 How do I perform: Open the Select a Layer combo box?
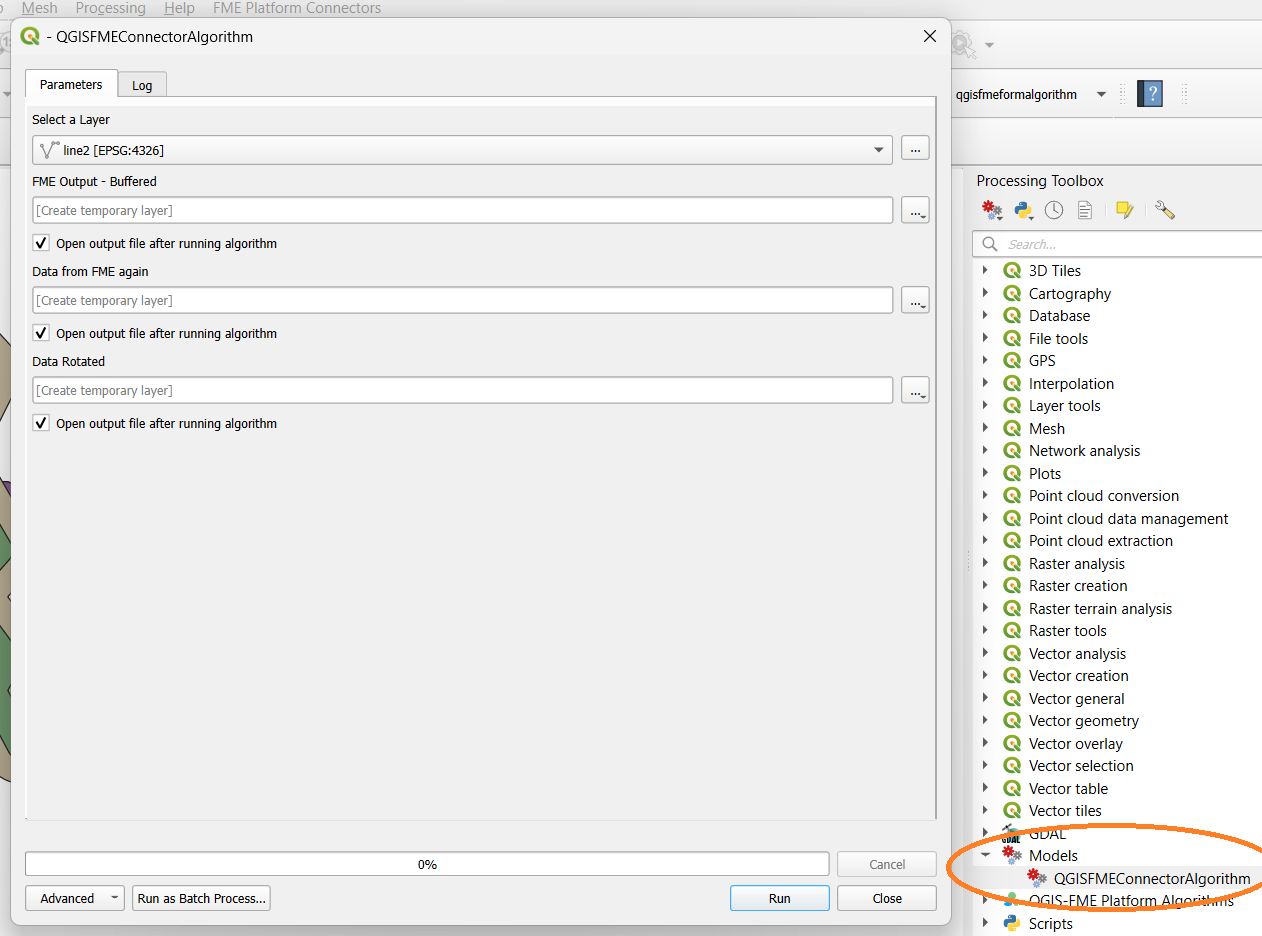click(x=462, y=150)
